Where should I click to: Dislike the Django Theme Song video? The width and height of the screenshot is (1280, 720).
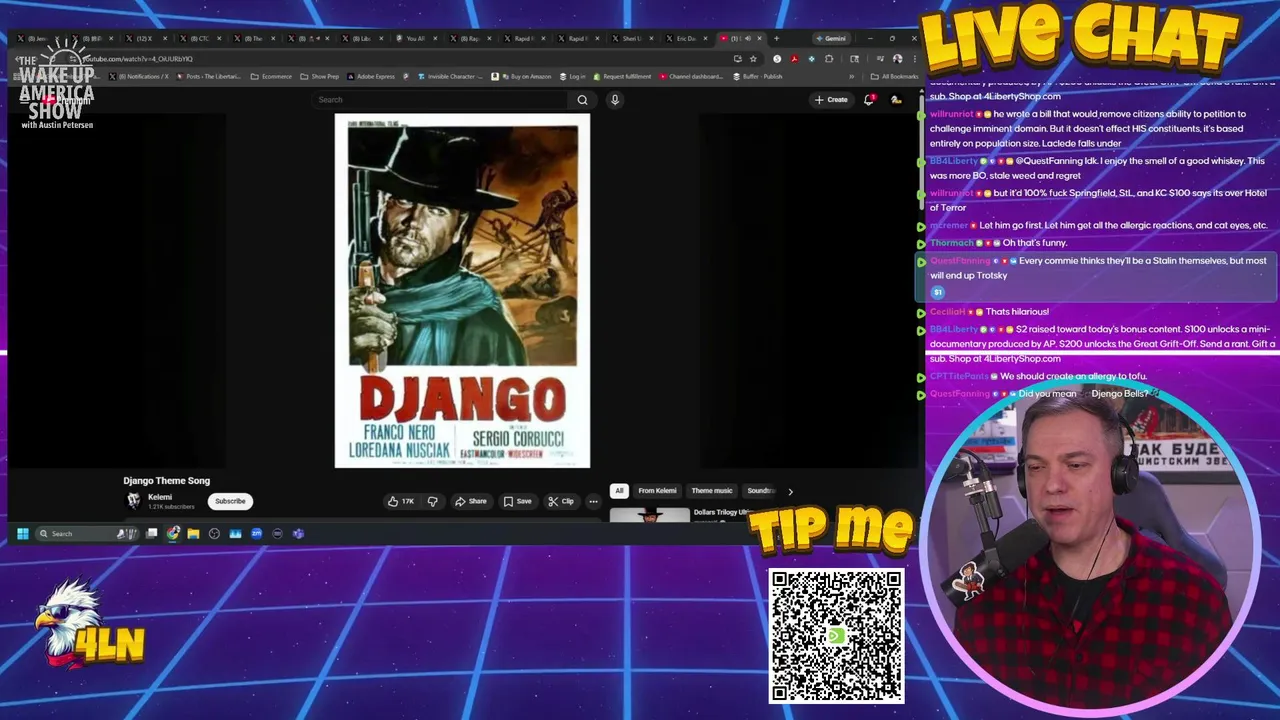point(432,501)
